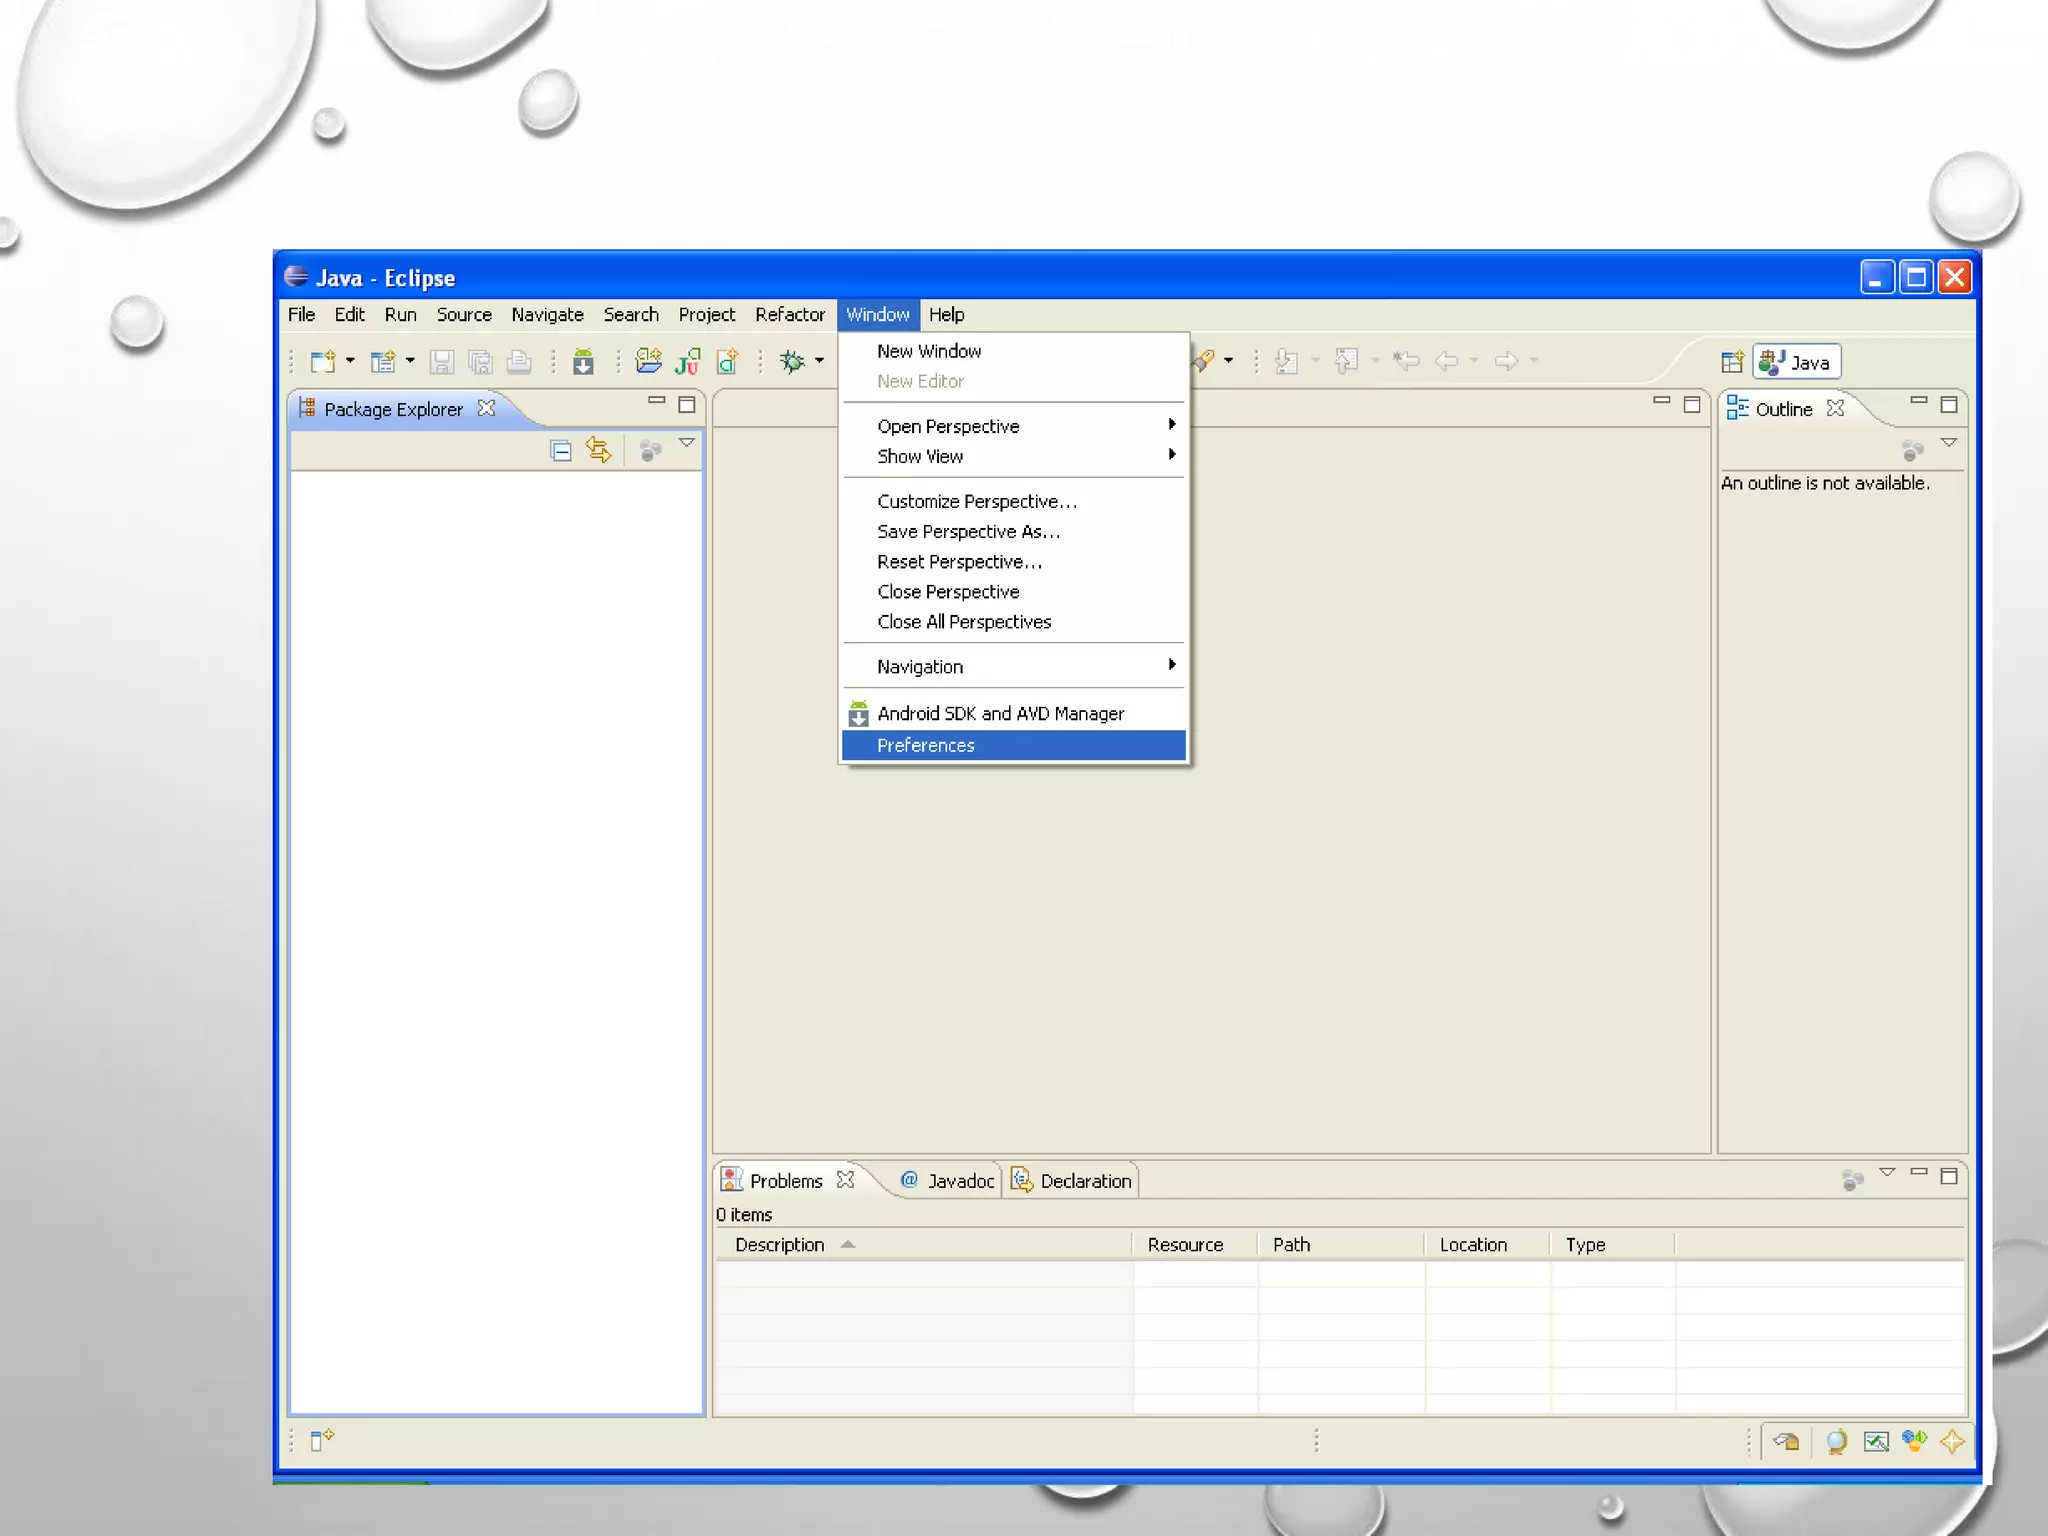Expand the Show View submenu
Viewport: 2048px width, 1536px height.
[1014, 456]
